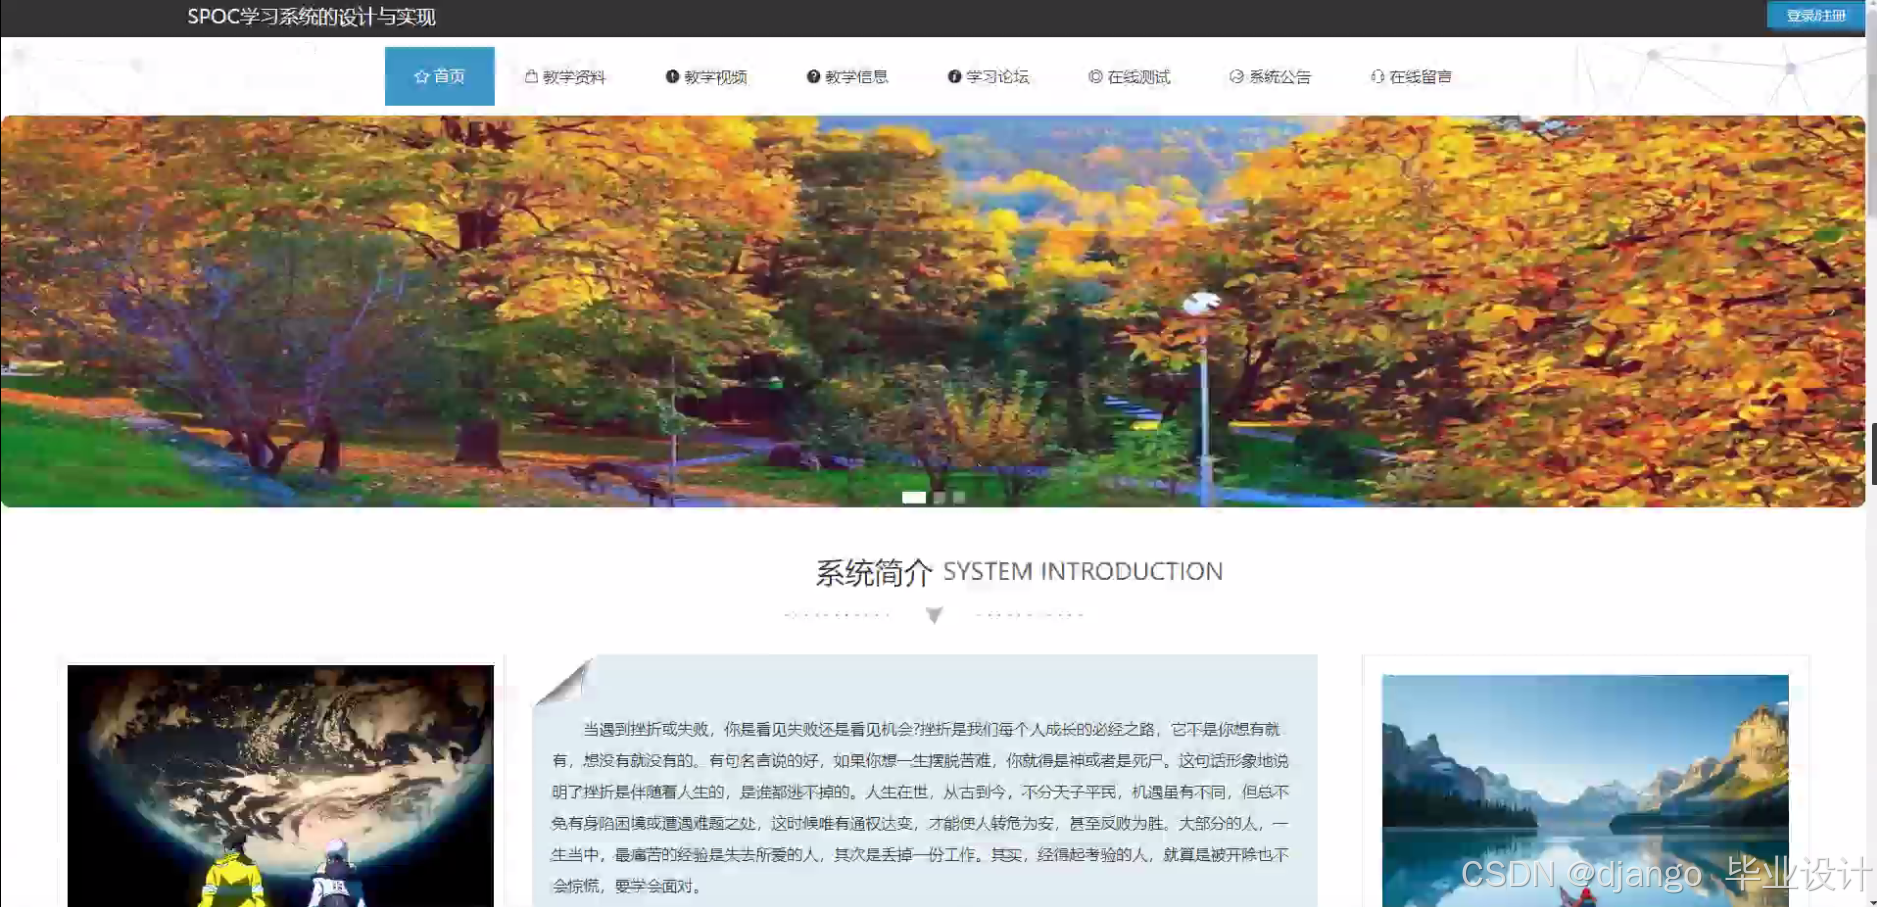
Task: Click the person icon beside 在线留言
Action: tap(1375, 76)
